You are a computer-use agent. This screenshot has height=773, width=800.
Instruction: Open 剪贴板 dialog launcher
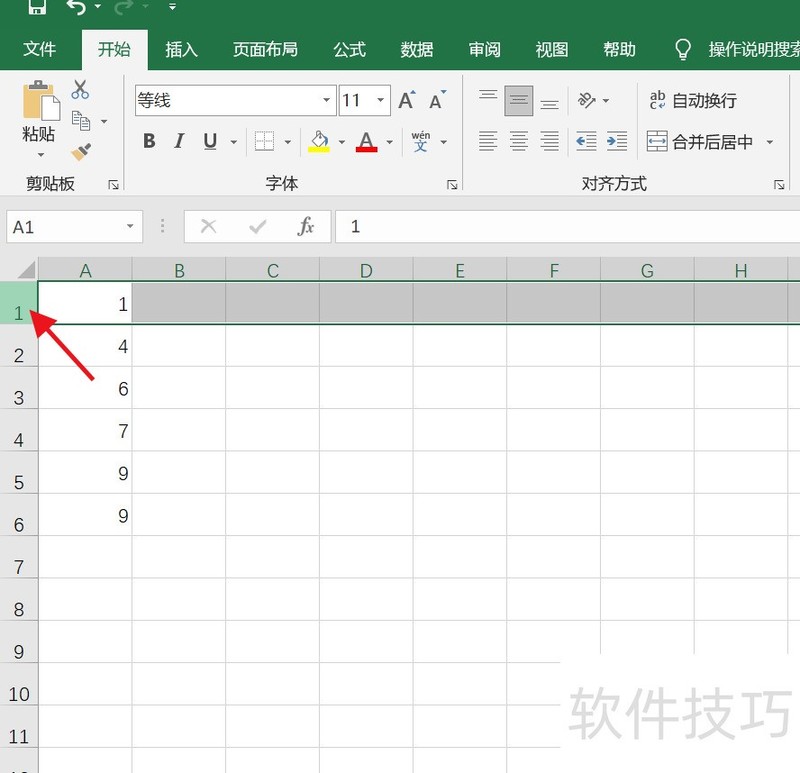point(113,185)
